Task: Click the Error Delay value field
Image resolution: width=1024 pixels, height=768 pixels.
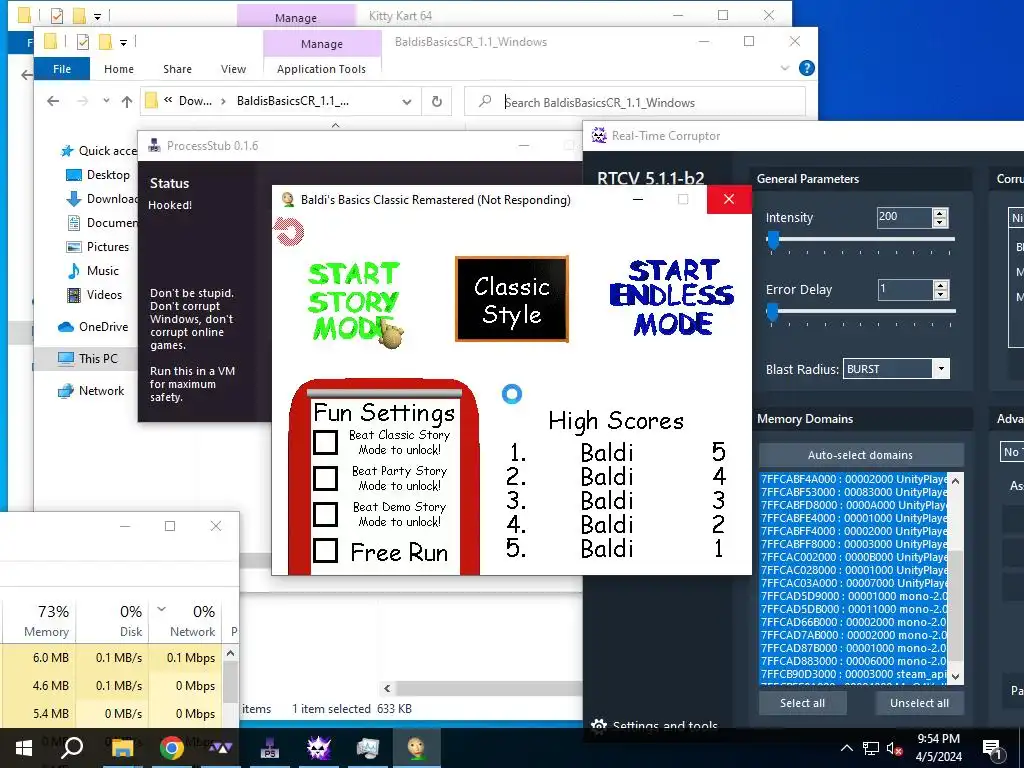Action: [x=904, y=289]
